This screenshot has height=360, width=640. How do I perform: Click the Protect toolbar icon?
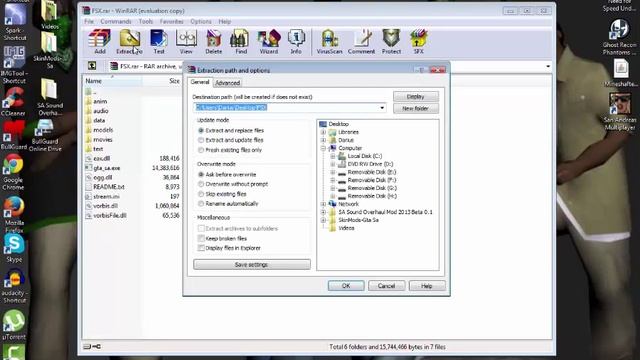tap(391, 42)
